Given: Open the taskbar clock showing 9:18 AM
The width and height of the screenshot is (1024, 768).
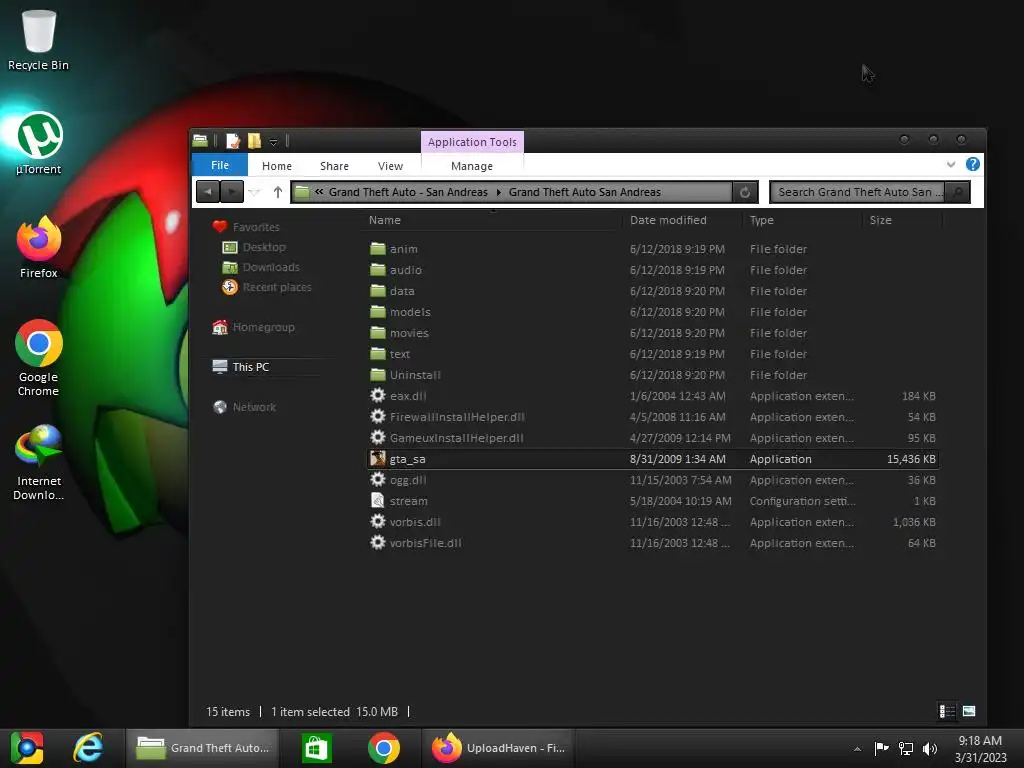Looking at the screenshot, I should [980, 749].
